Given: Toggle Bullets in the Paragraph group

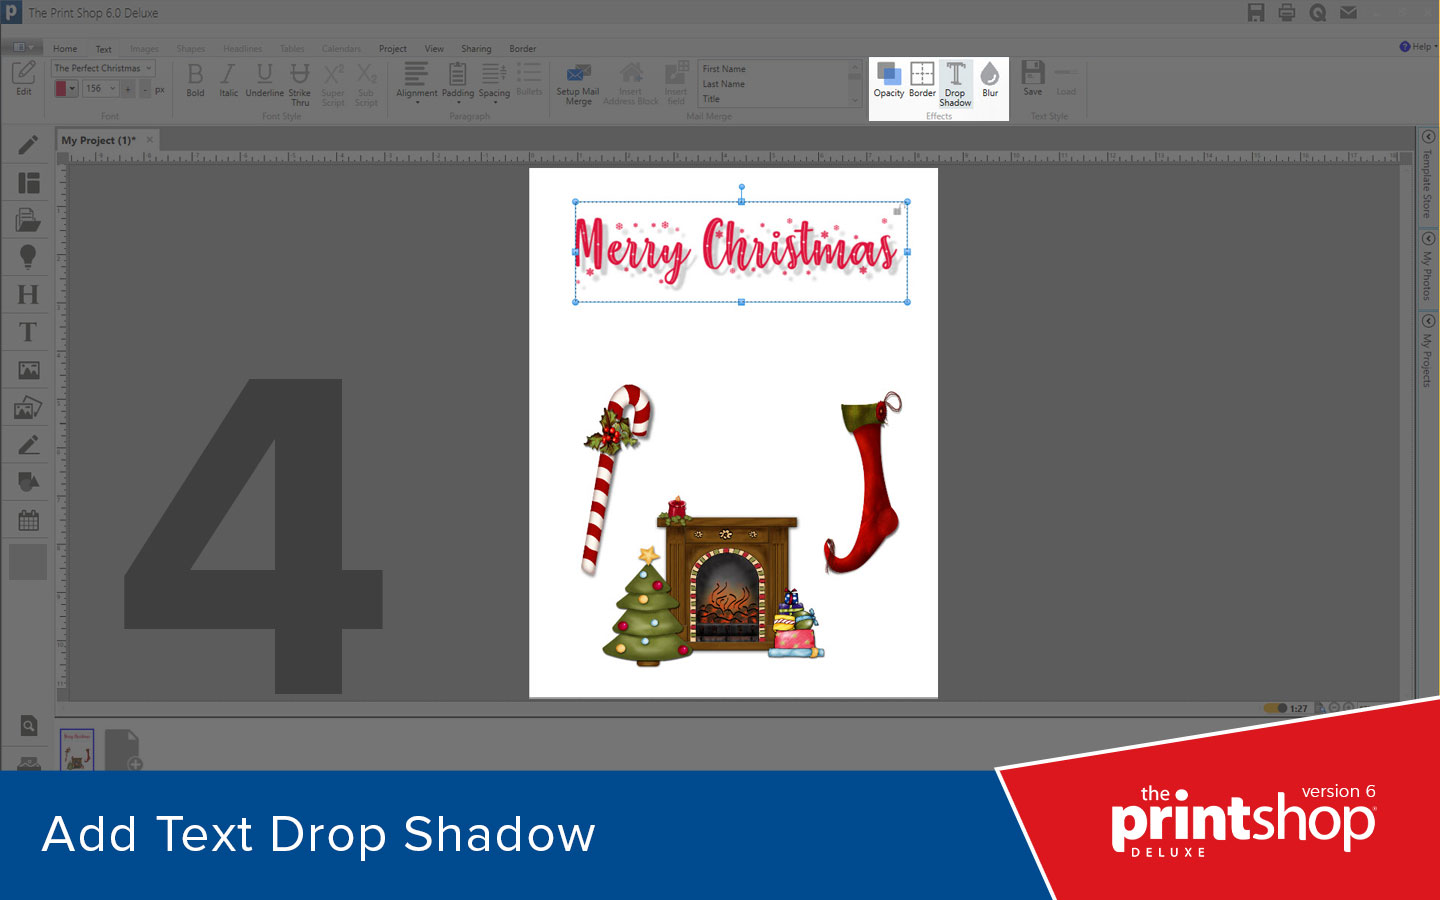Looking at the screenshot, I should pos(529,79).
